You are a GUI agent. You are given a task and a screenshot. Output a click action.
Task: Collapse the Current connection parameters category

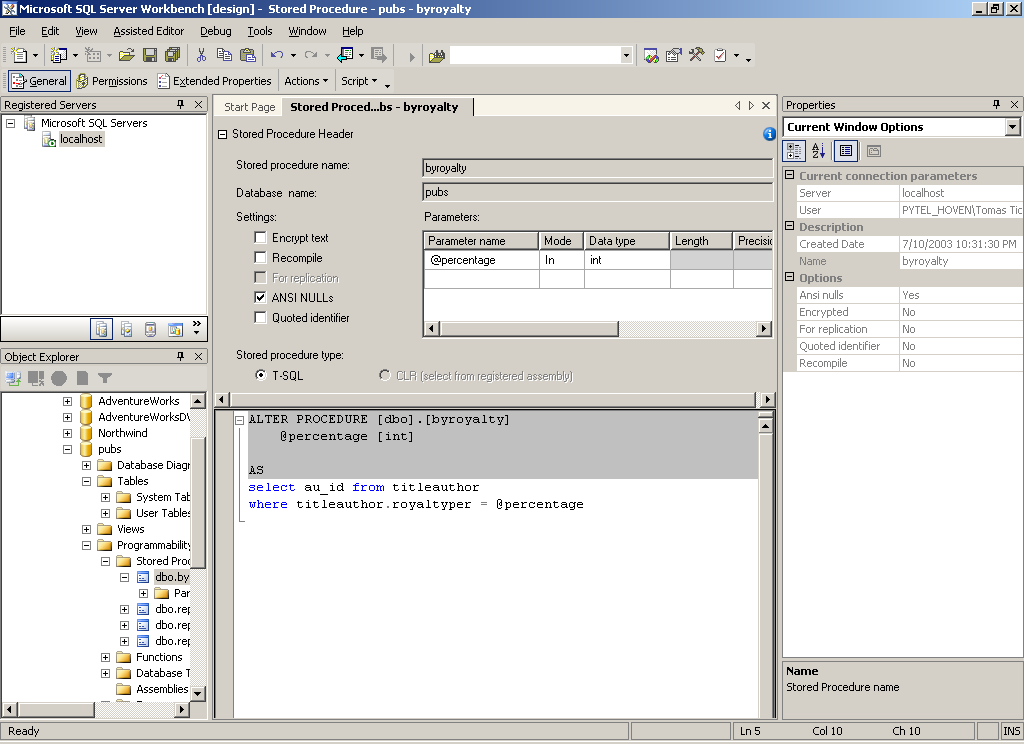pyautogui.click(x=790, y=175)
